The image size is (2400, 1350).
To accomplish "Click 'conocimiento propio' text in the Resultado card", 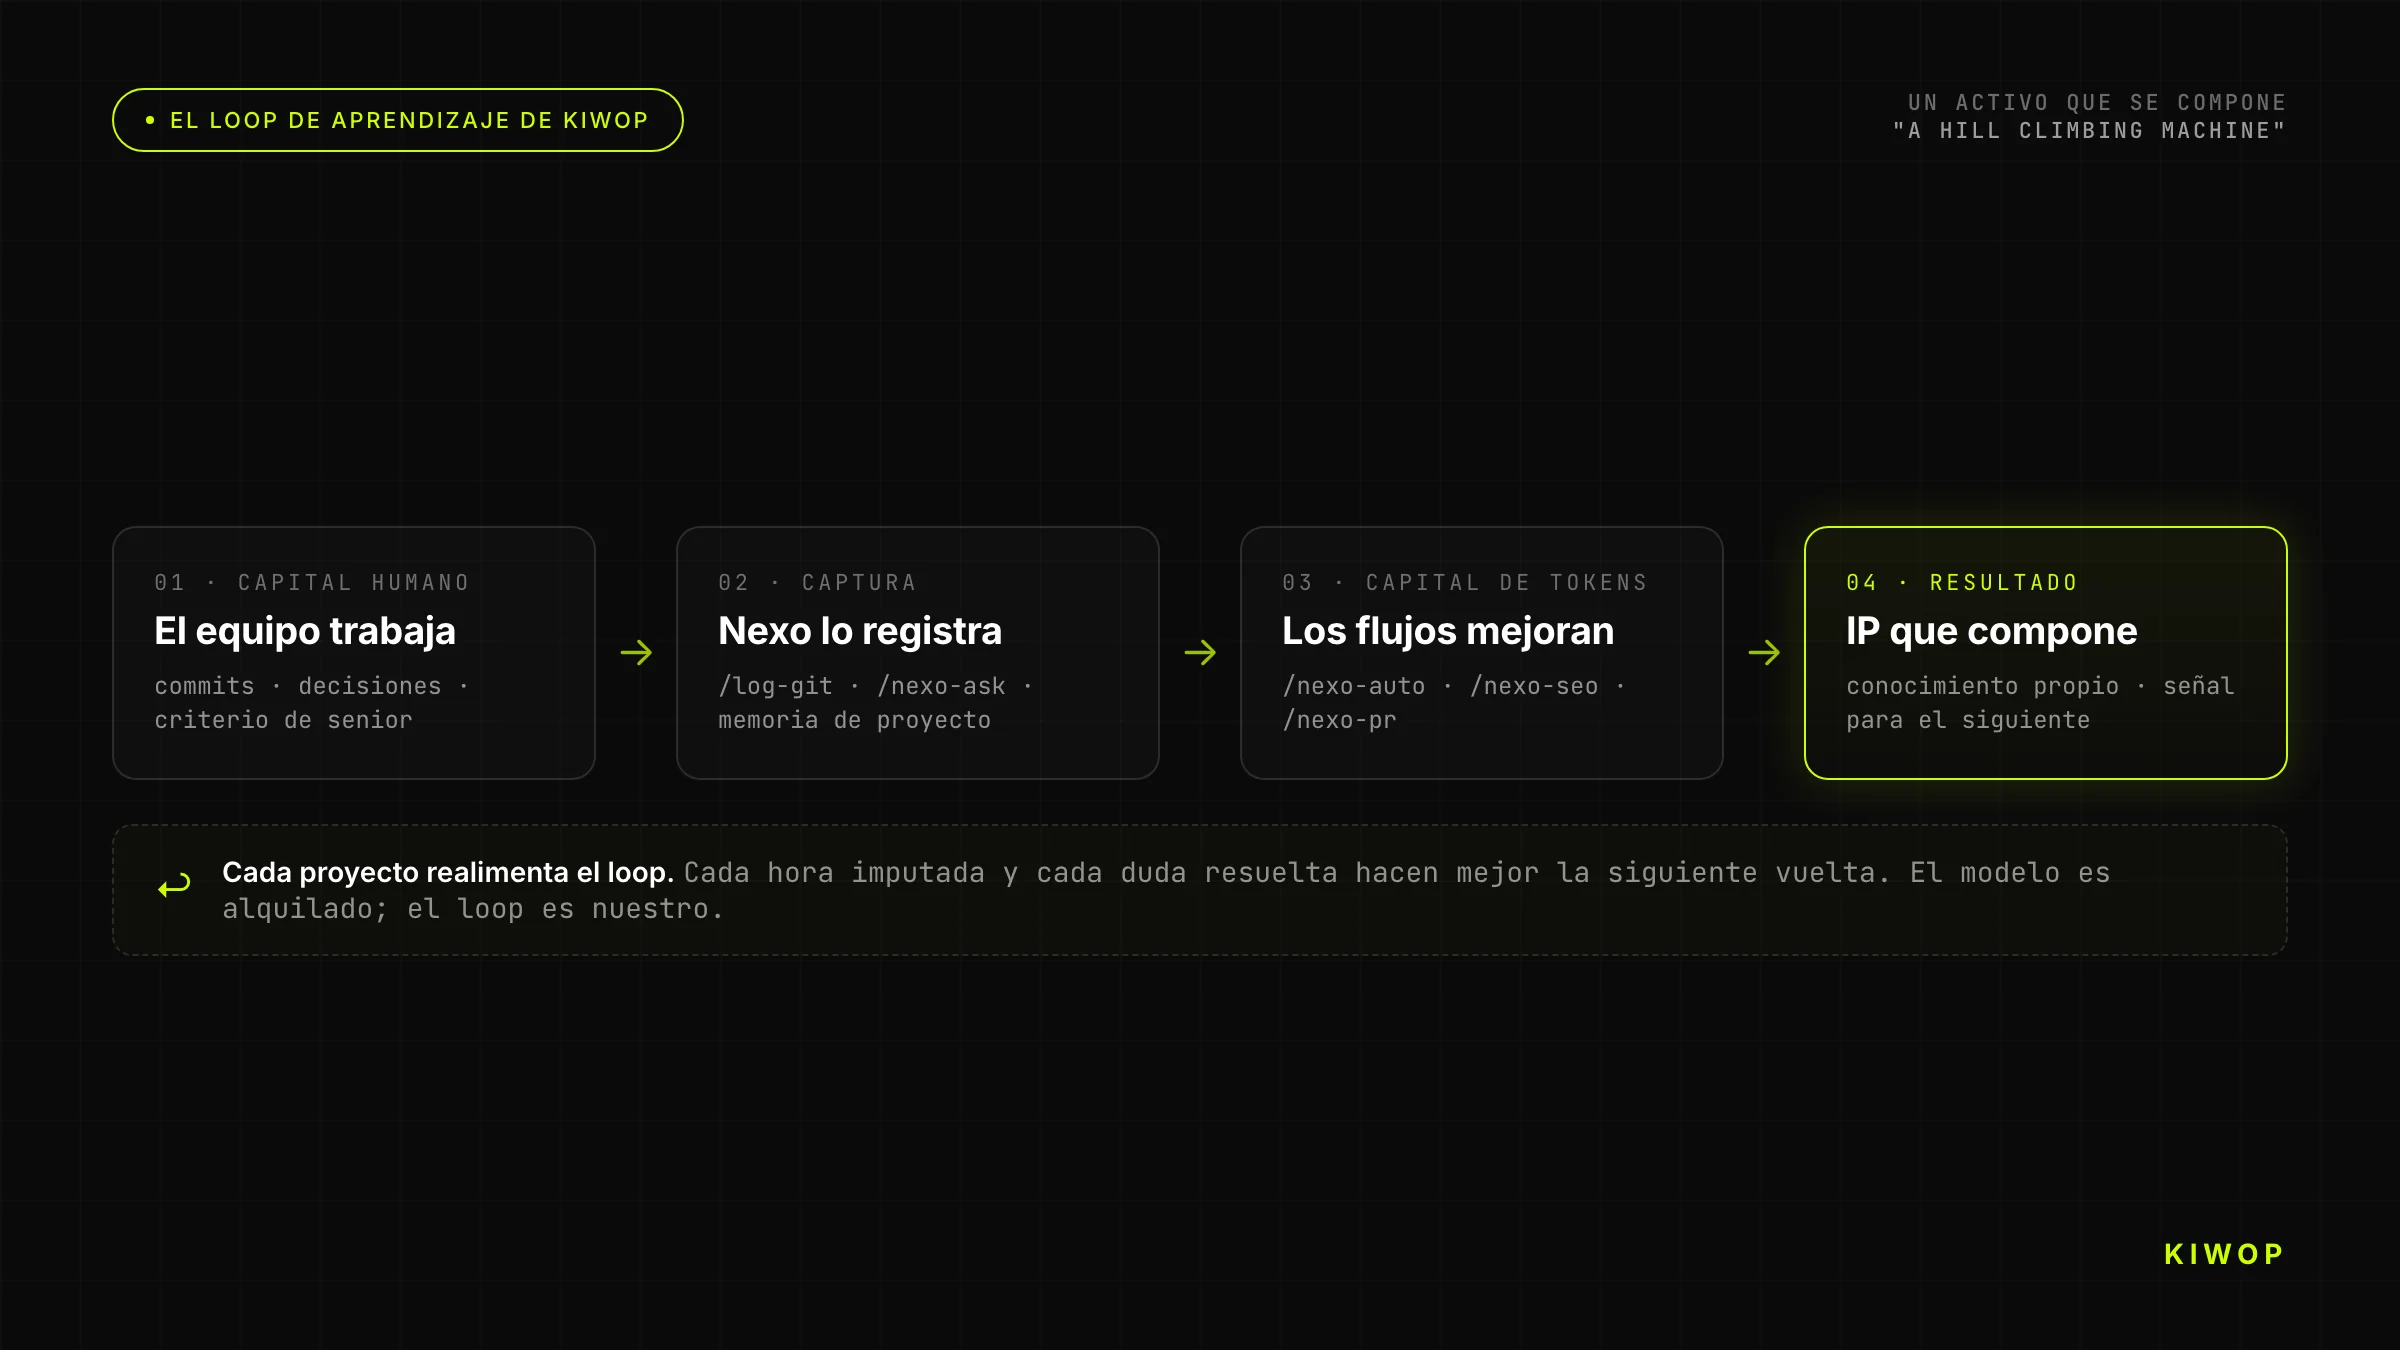I will [1982, 686].
